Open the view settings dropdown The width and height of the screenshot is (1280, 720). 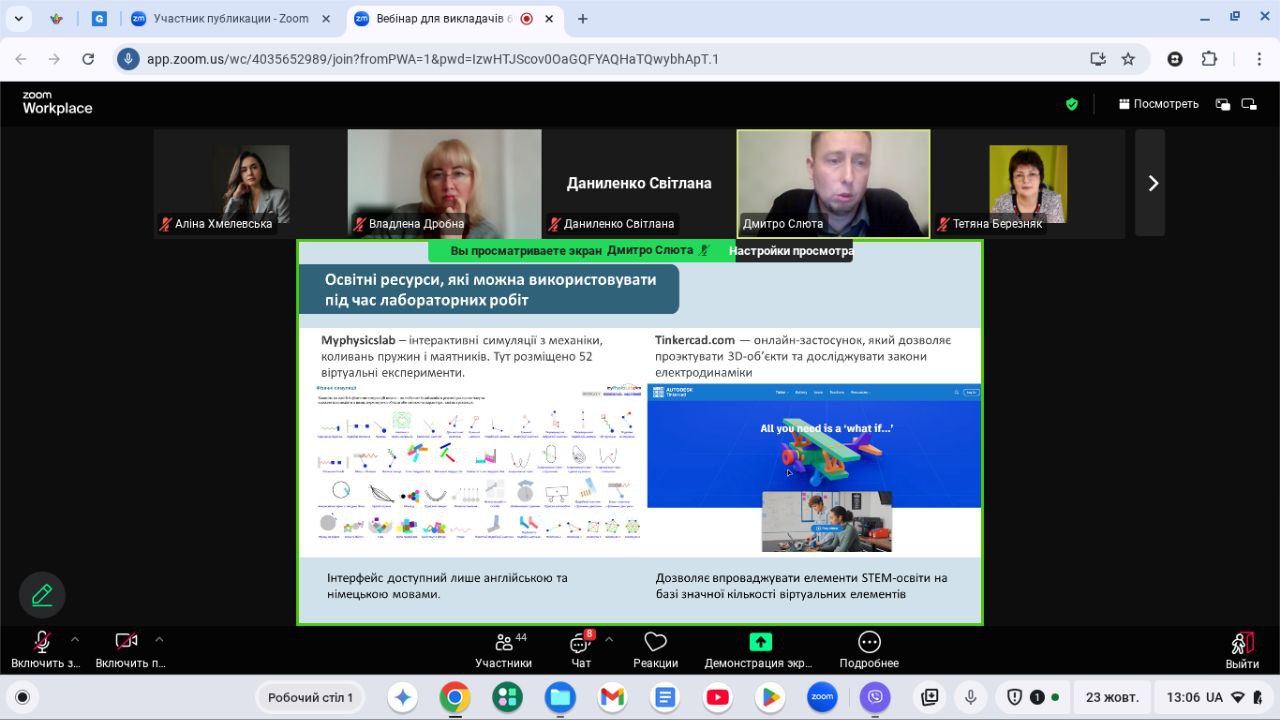pyautogui.click(x=790, y=251)
